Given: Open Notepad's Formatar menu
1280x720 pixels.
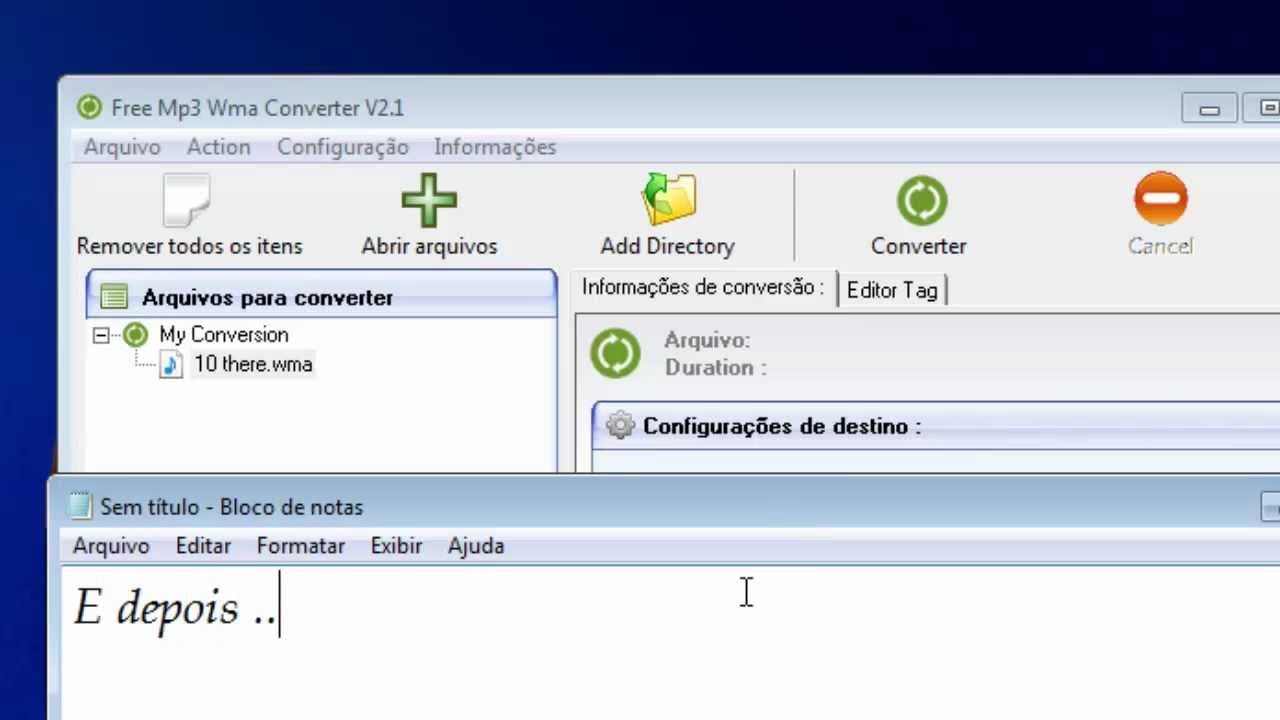Looking at the screenshot, I should point(301,546).
